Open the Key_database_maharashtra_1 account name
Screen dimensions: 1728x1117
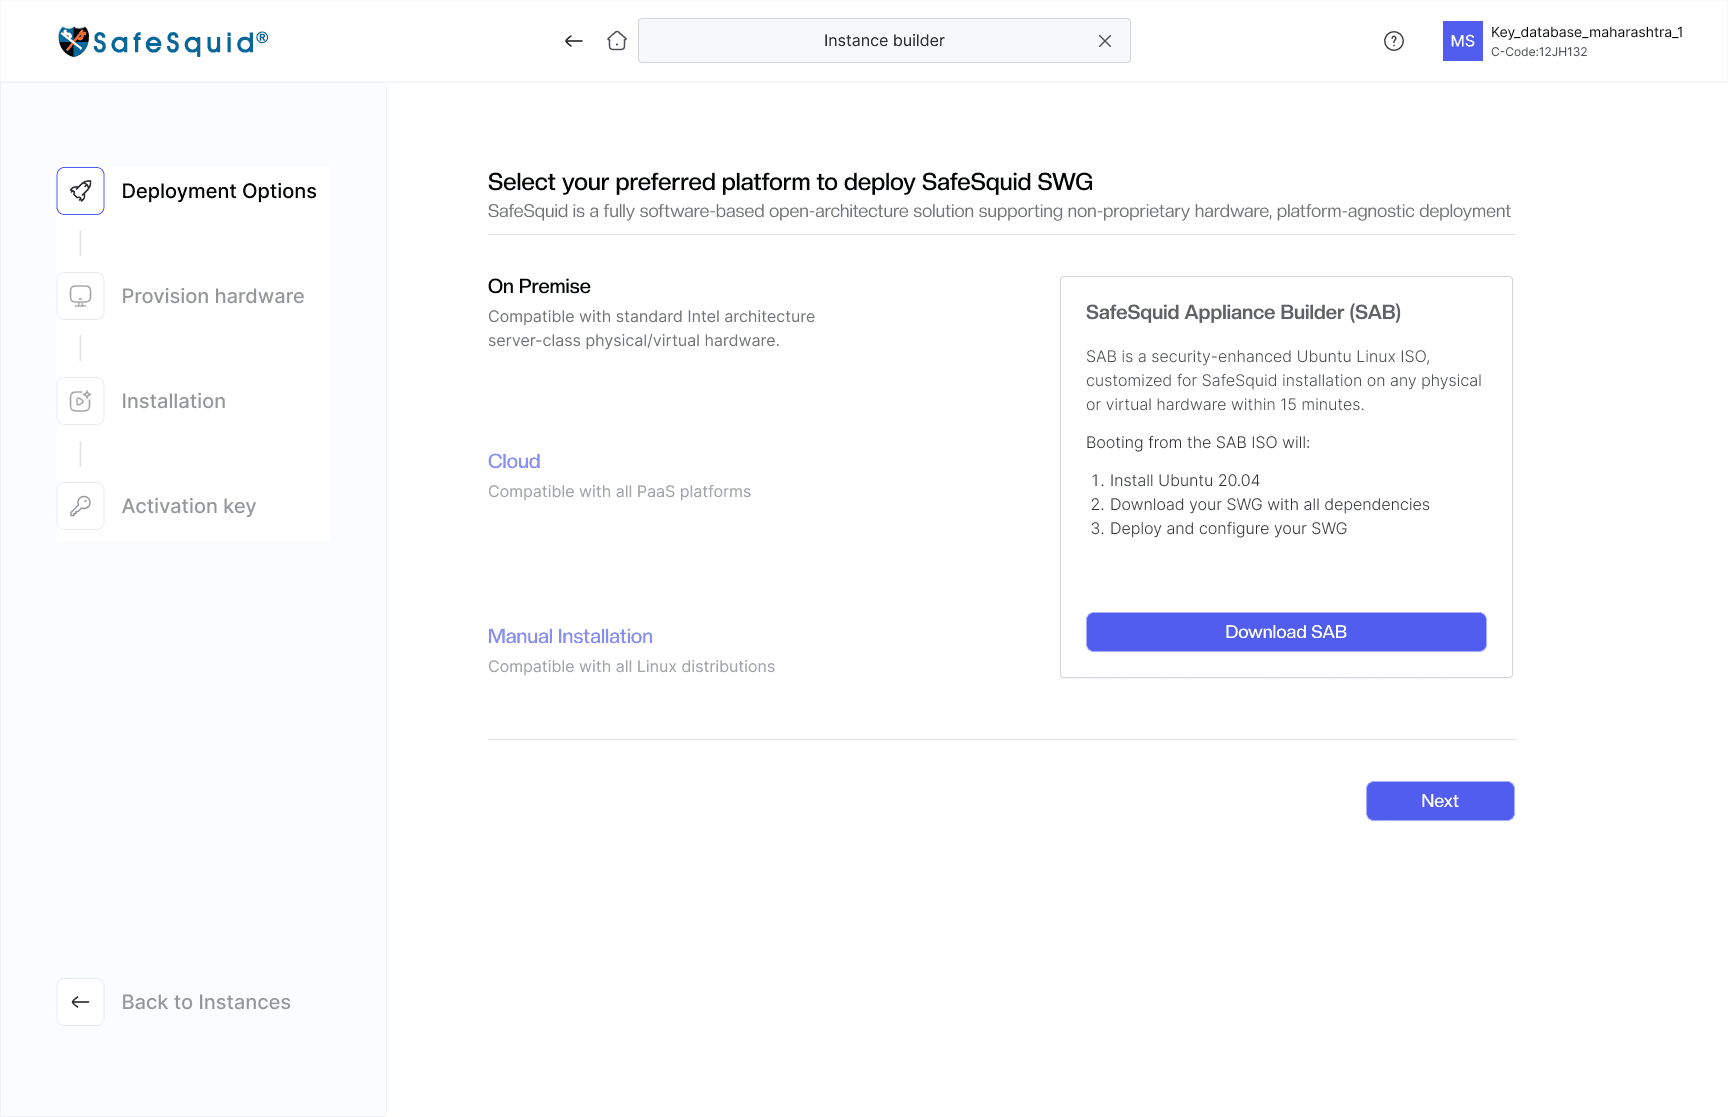click(x=1587, y=32)
